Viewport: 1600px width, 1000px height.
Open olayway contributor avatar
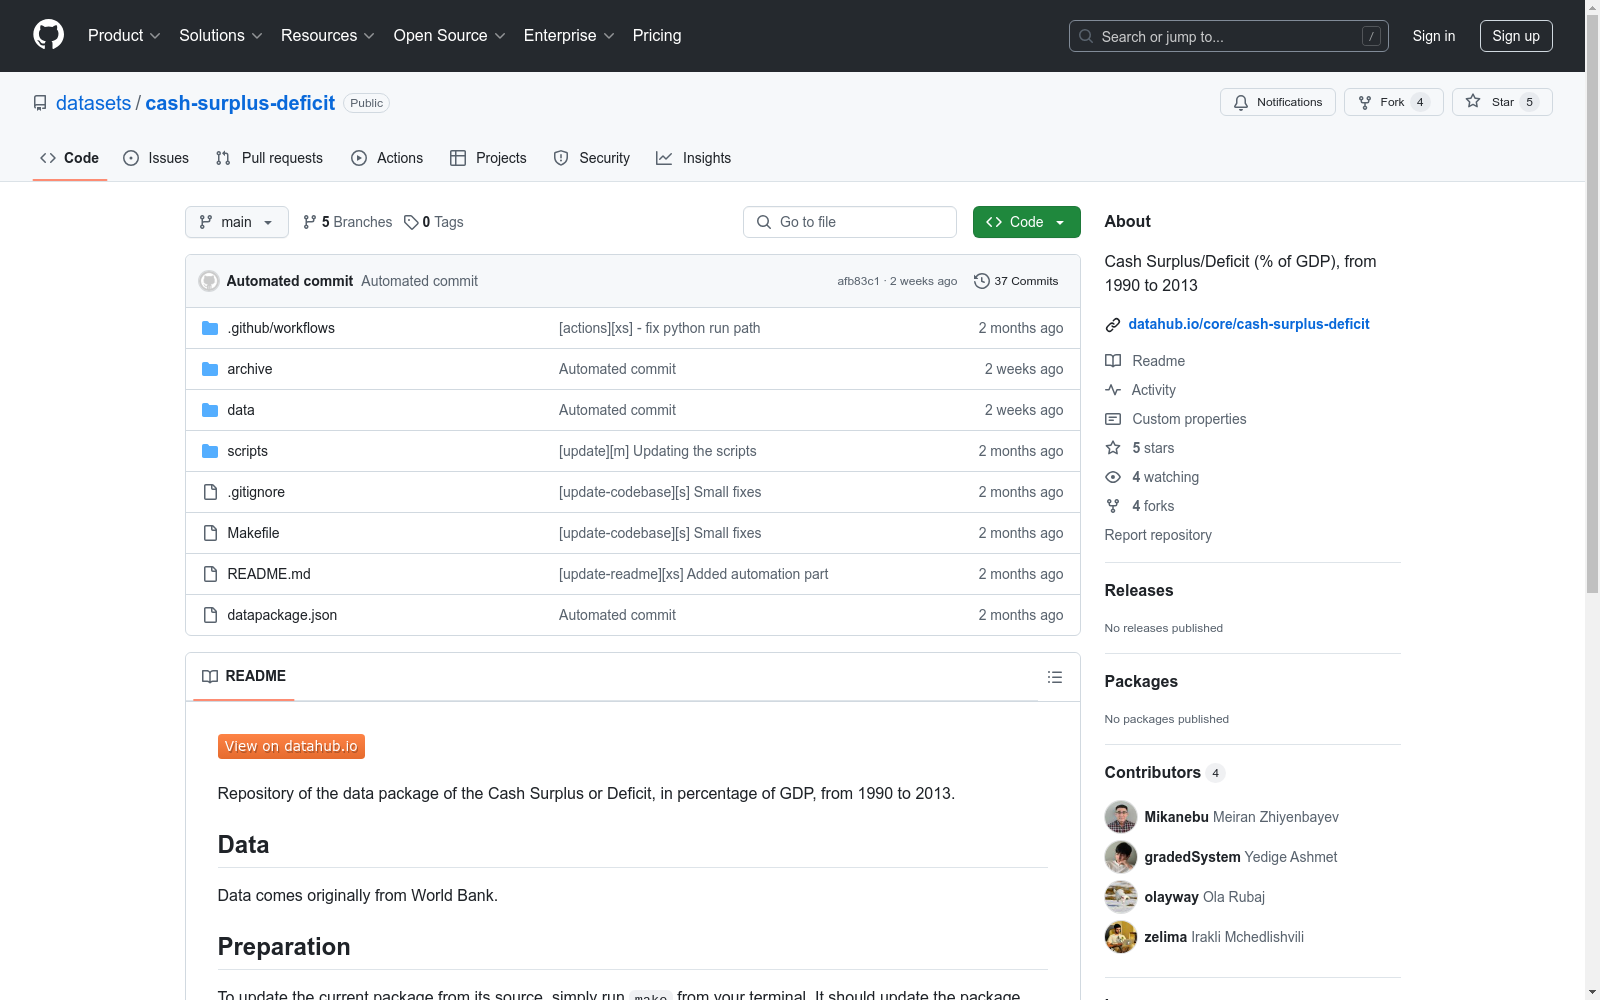(1121, 897)
